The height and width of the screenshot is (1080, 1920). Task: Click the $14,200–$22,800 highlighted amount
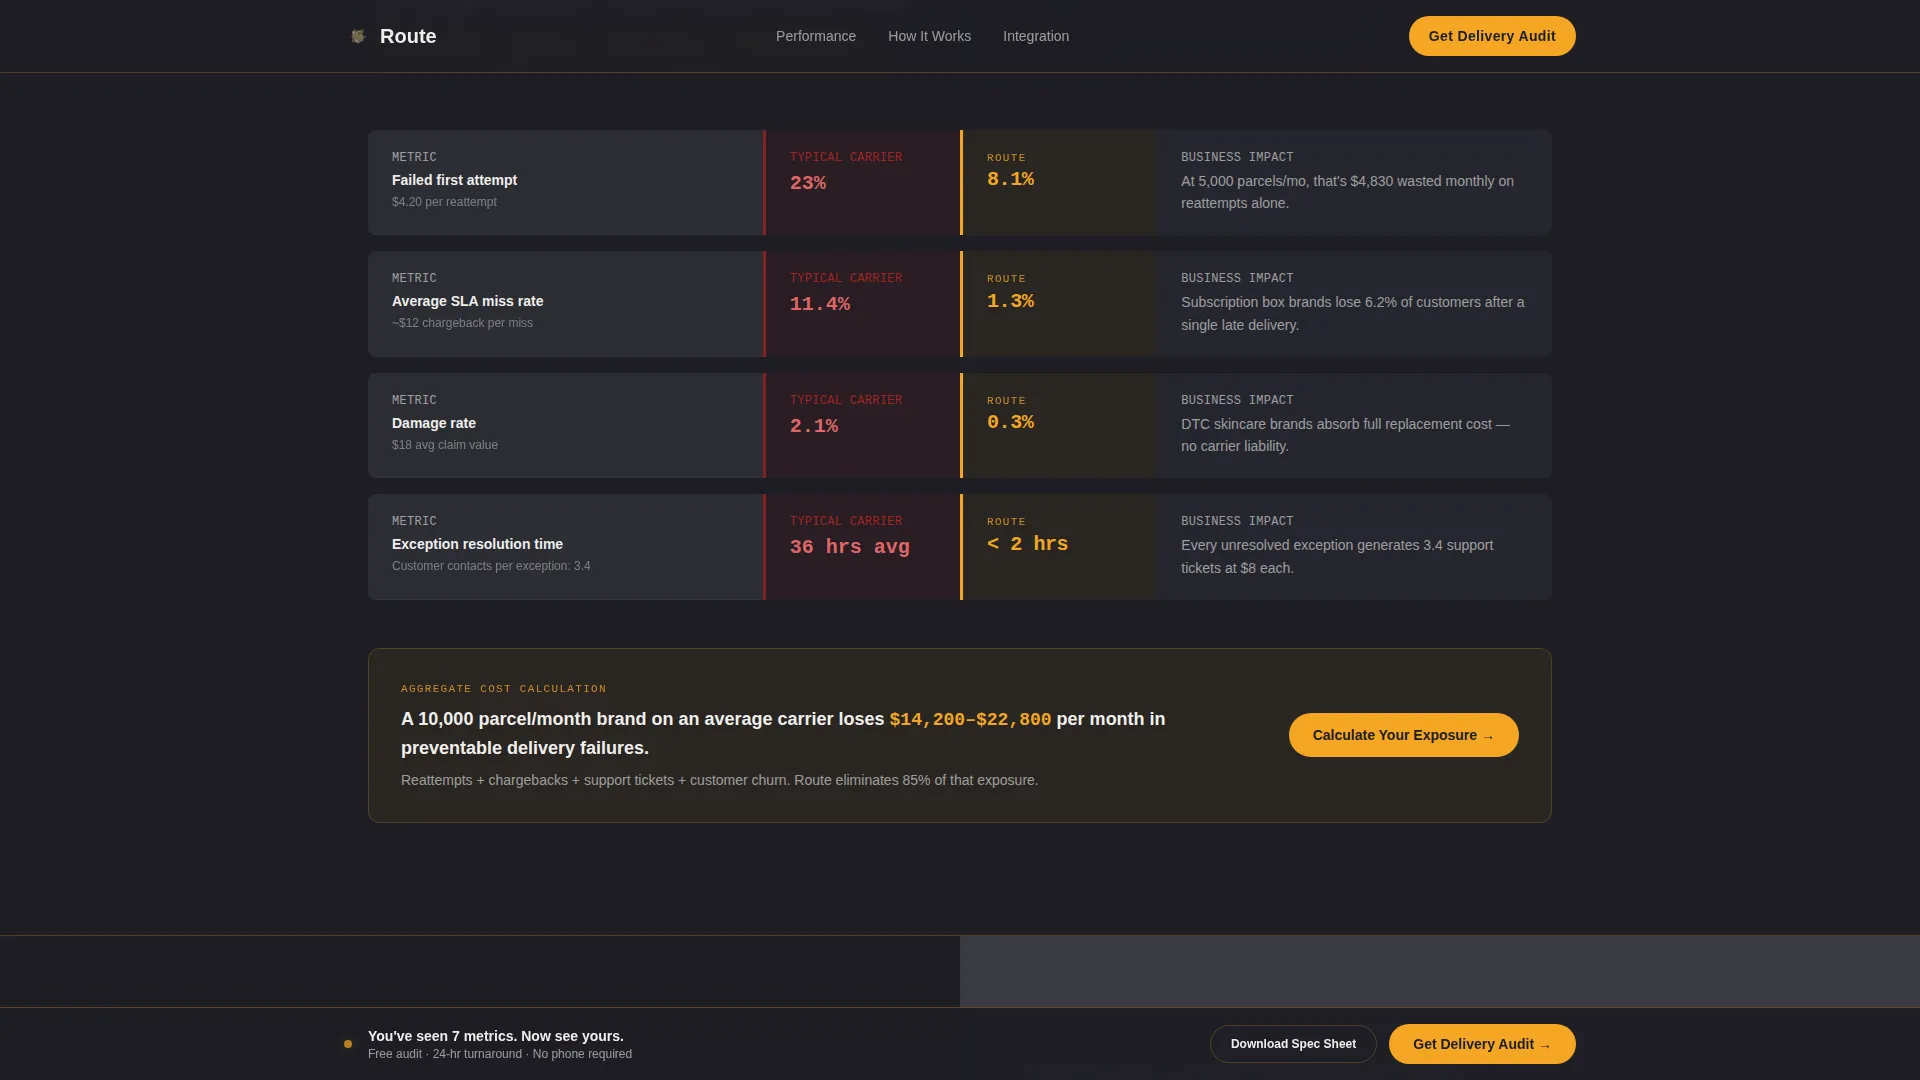point(970,719)
